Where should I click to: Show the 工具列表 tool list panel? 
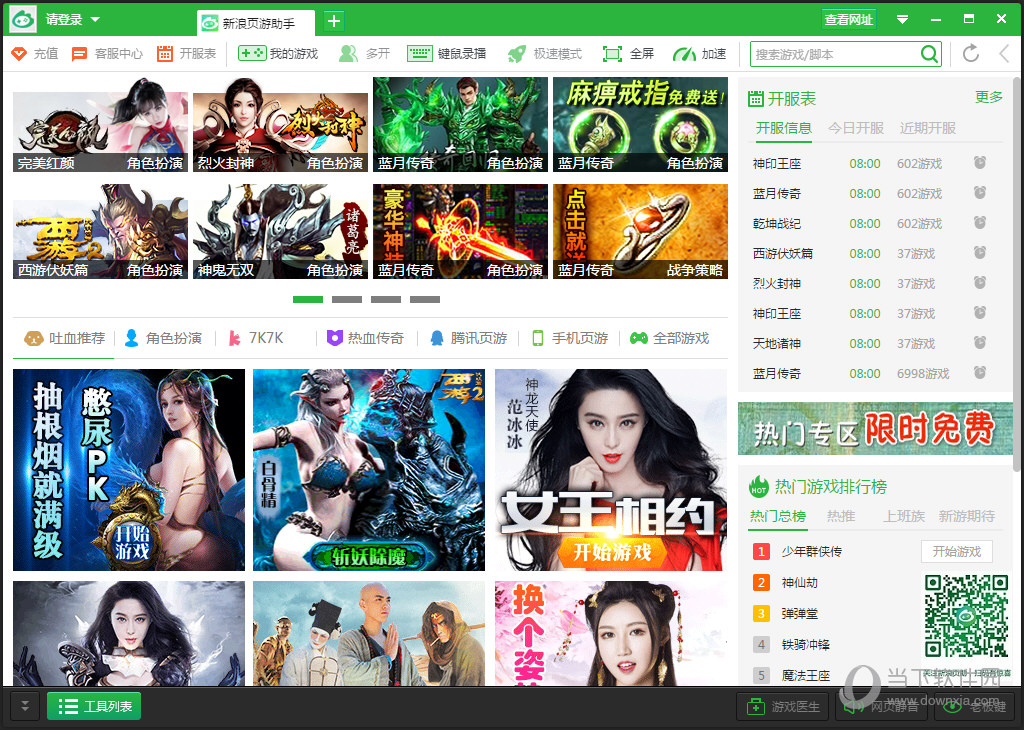(x=93, y=705)
